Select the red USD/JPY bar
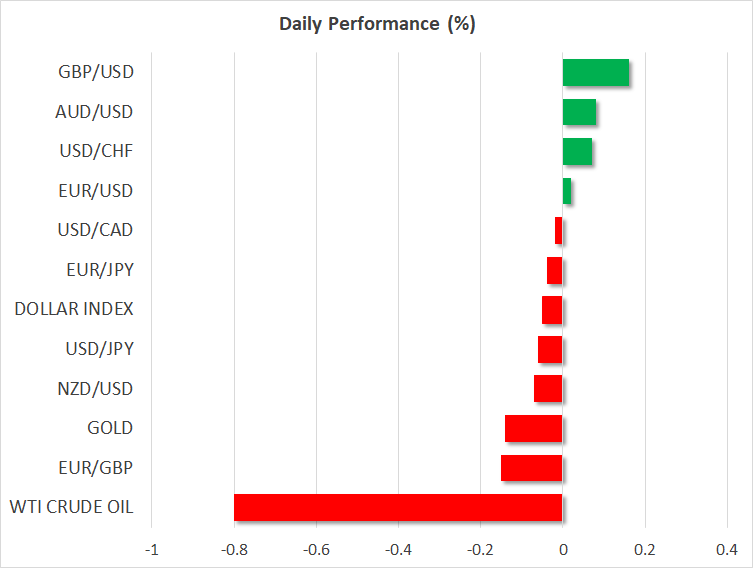The image size is (753, 568). tap(550, 349)
